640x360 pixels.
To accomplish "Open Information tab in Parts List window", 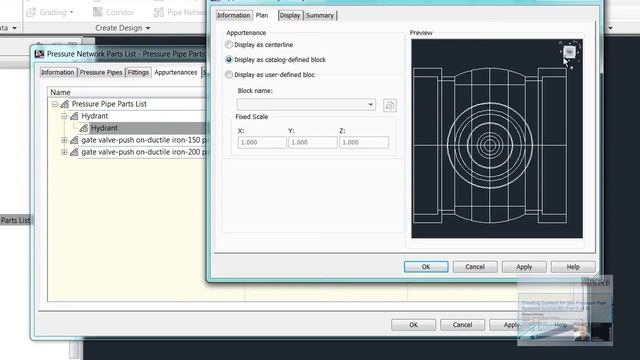I will pos(58,72).
